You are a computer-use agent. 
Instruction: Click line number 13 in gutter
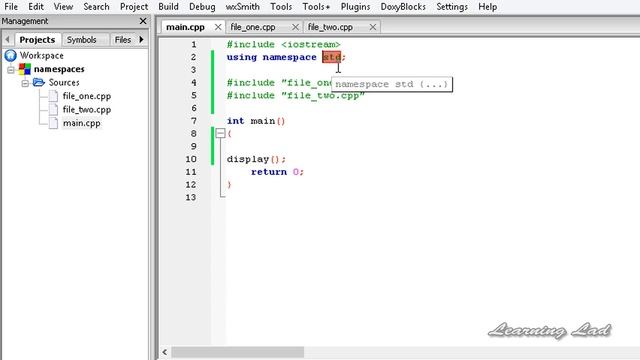coord(191,198)
